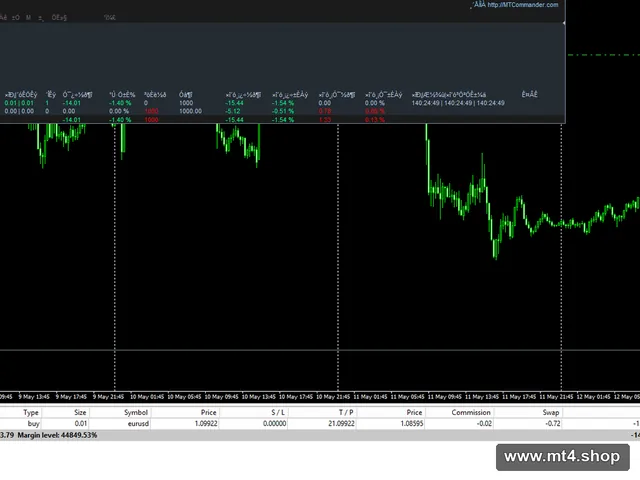Image resolution: width=640 pixels, height=480 pixels.
Task: Select the 'M' tab in panel header
Action: pyautogui.click(x=28, y=18)
